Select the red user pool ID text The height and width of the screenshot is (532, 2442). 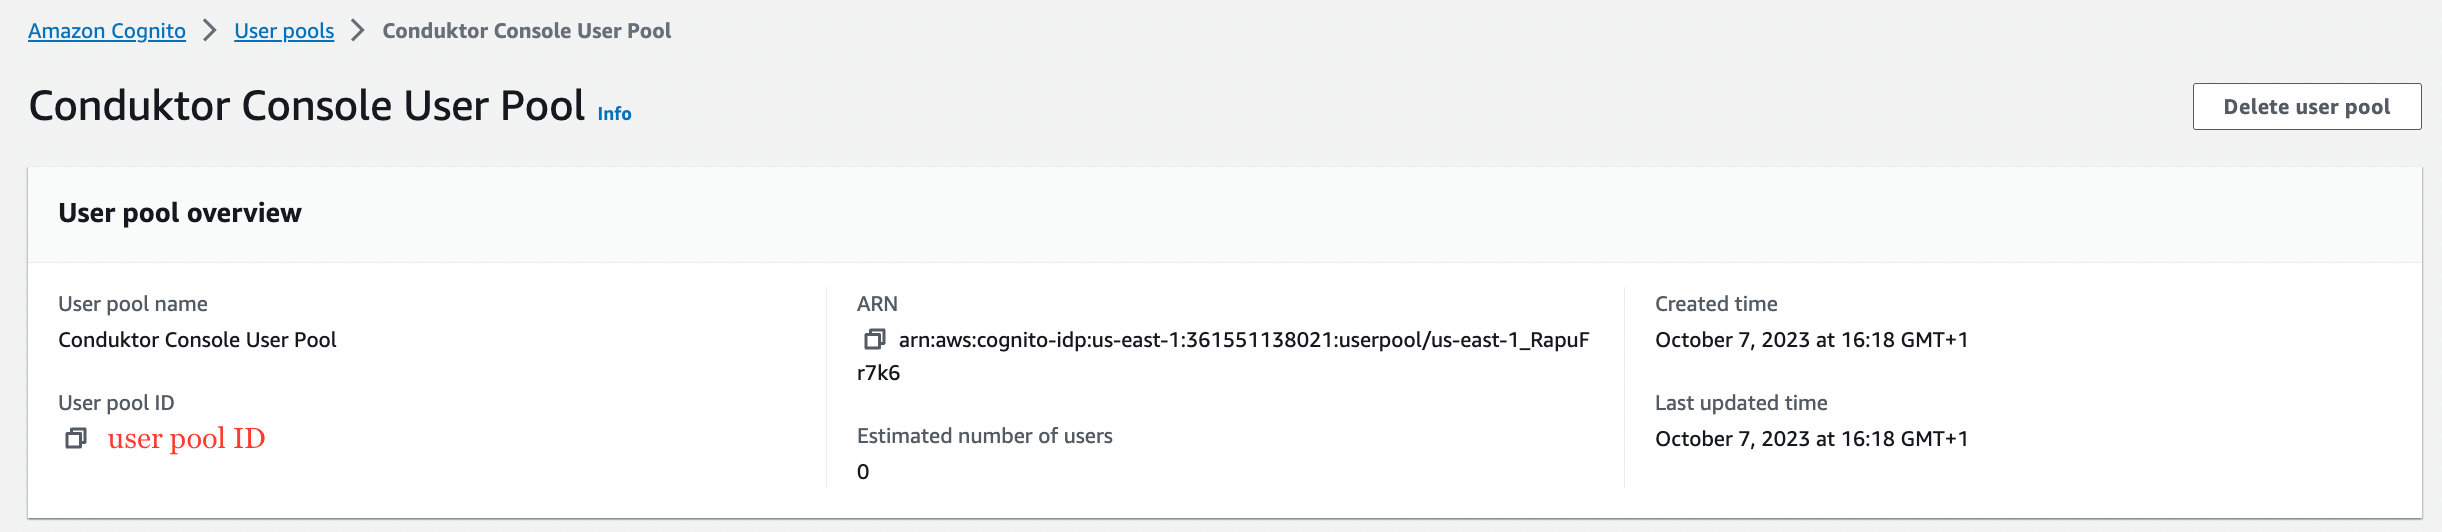186,439
